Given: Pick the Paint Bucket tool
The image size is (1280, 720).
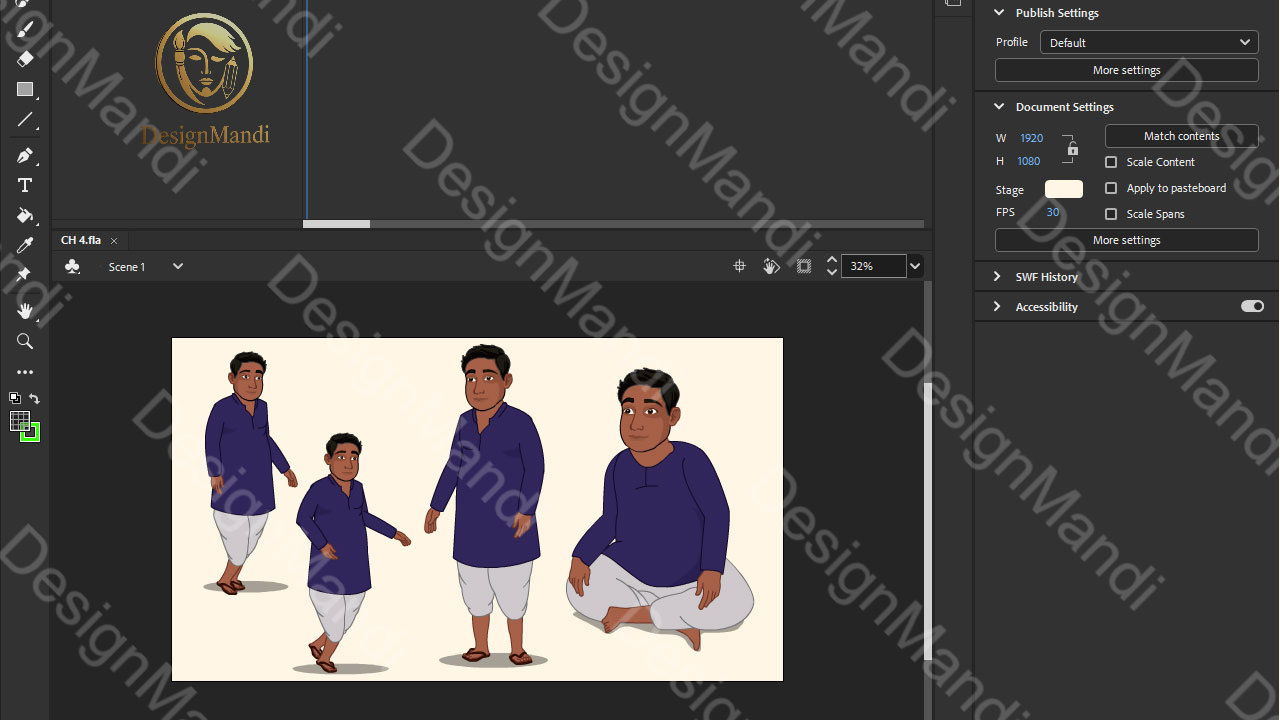Looking at the screenshot, I should 25,215.
